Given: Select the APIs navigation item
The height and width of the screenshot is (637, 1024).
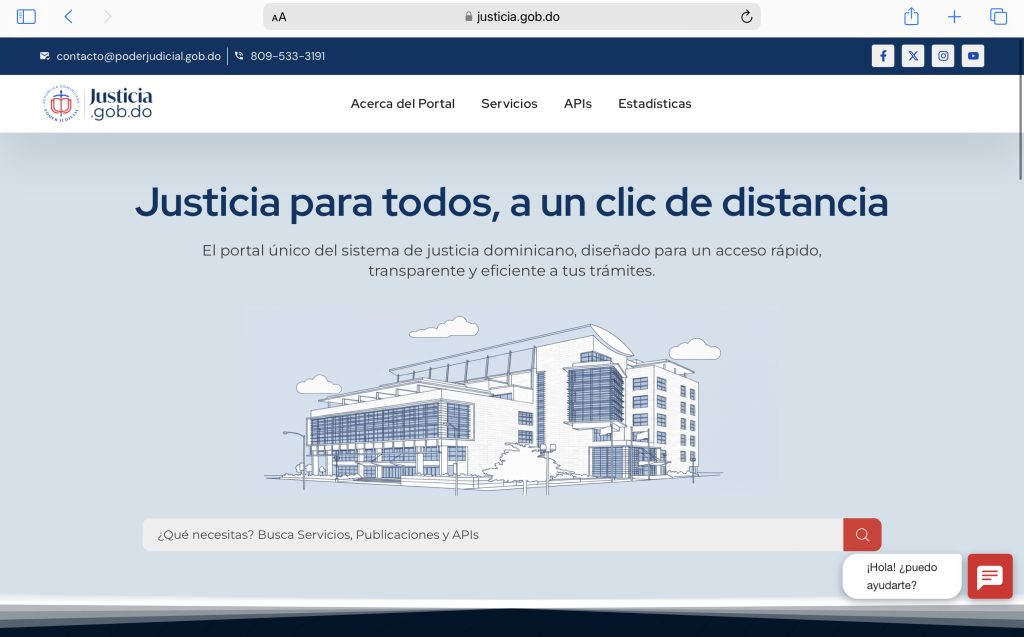Looking at the screenshot, I should 577,104.
